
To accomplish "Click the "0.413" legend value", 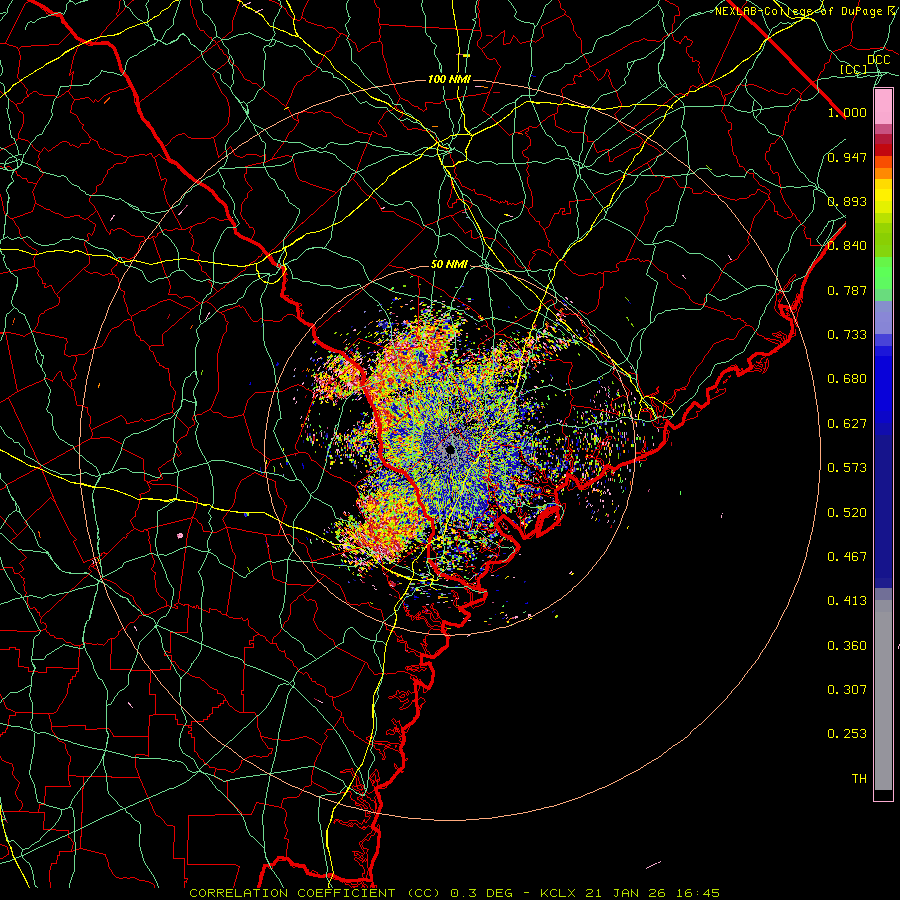I will coord(847,601).
